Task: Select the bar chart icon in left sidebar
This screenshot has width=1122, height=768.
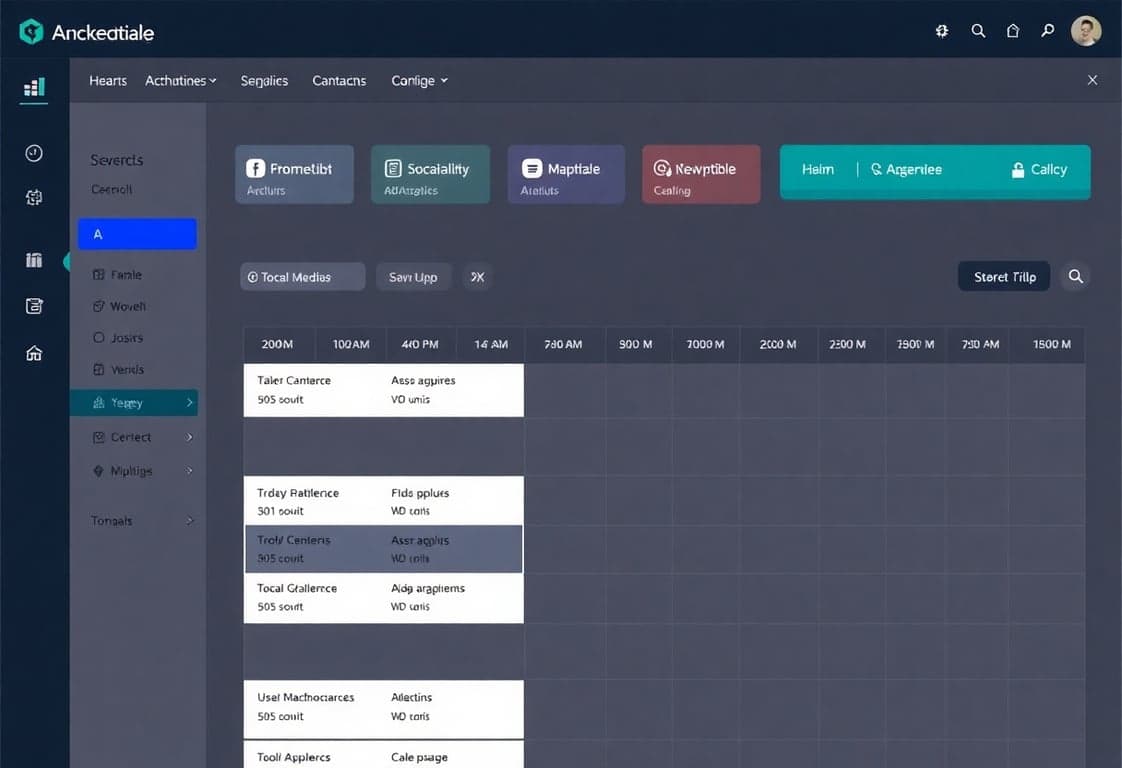Action: [x=33, y=88]
